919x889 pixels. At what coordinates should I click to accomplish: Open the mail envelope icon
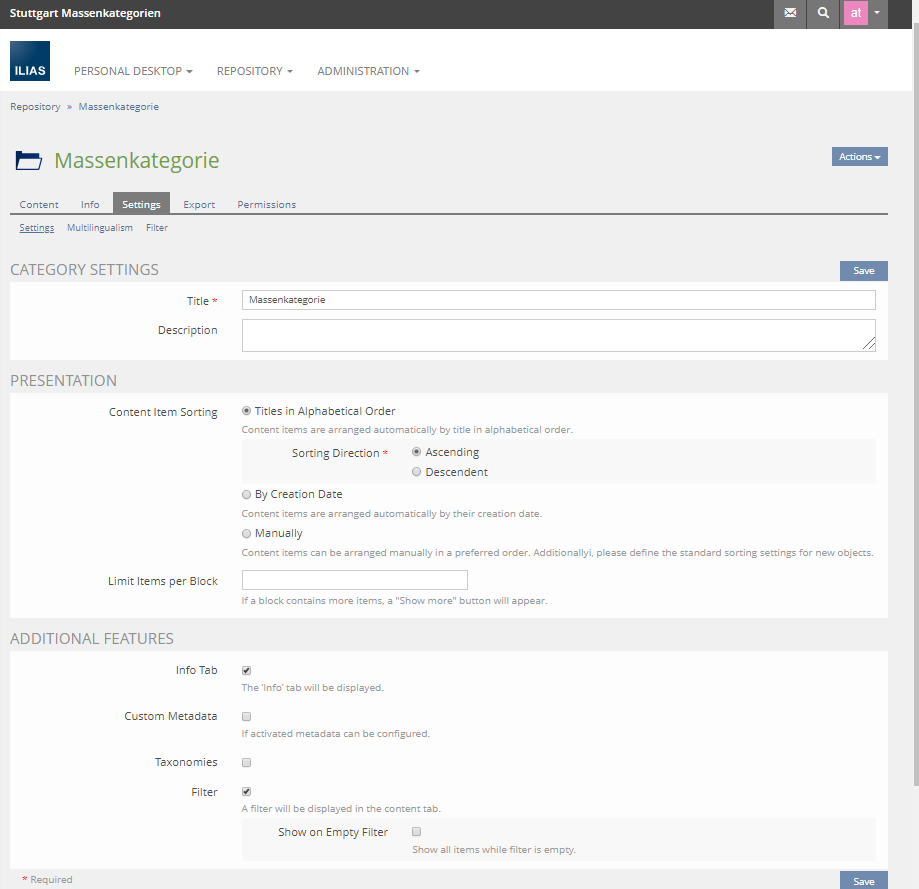[790, 14]
